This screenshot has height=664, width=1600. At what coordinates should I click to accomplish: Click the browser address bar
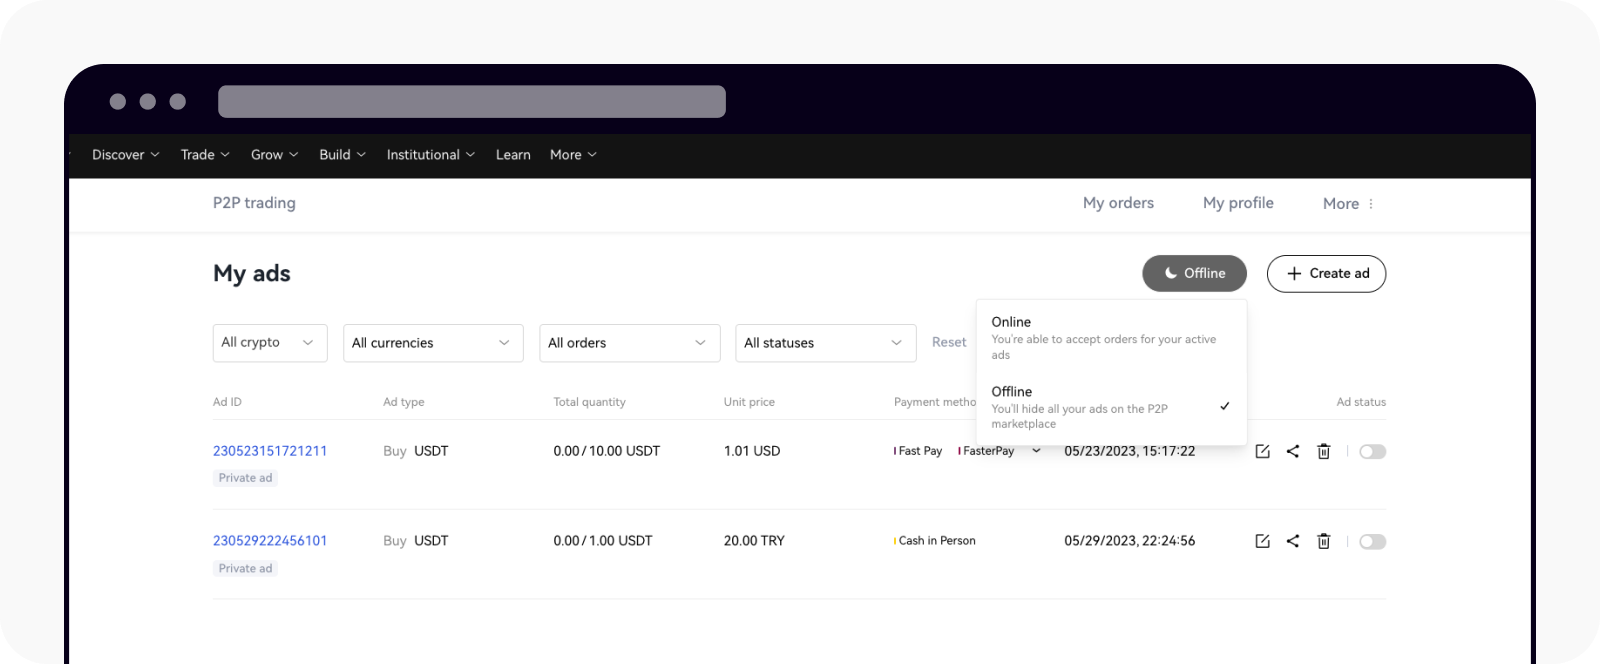[472, 101]
